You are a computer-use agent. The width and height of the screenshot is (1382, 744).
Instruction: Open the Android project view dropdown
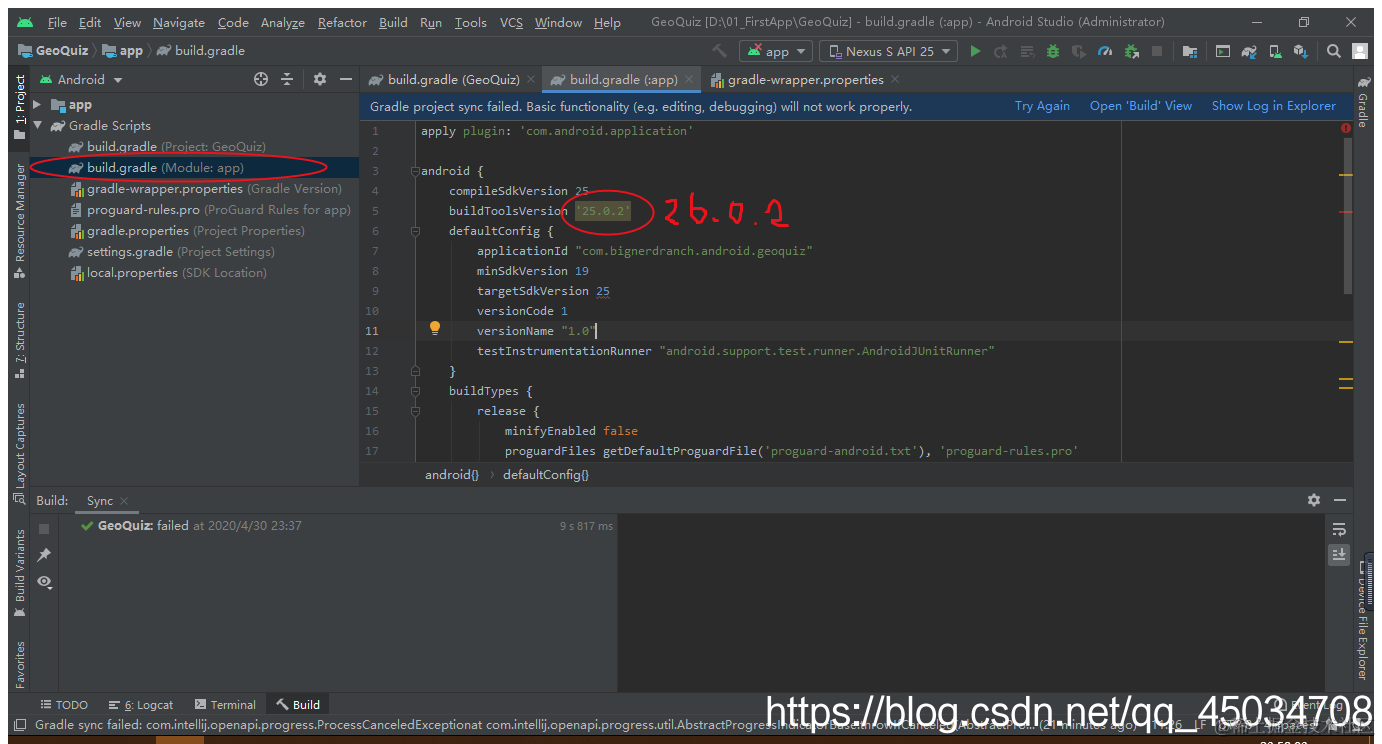pyautogui.click(x=80, y=80)
